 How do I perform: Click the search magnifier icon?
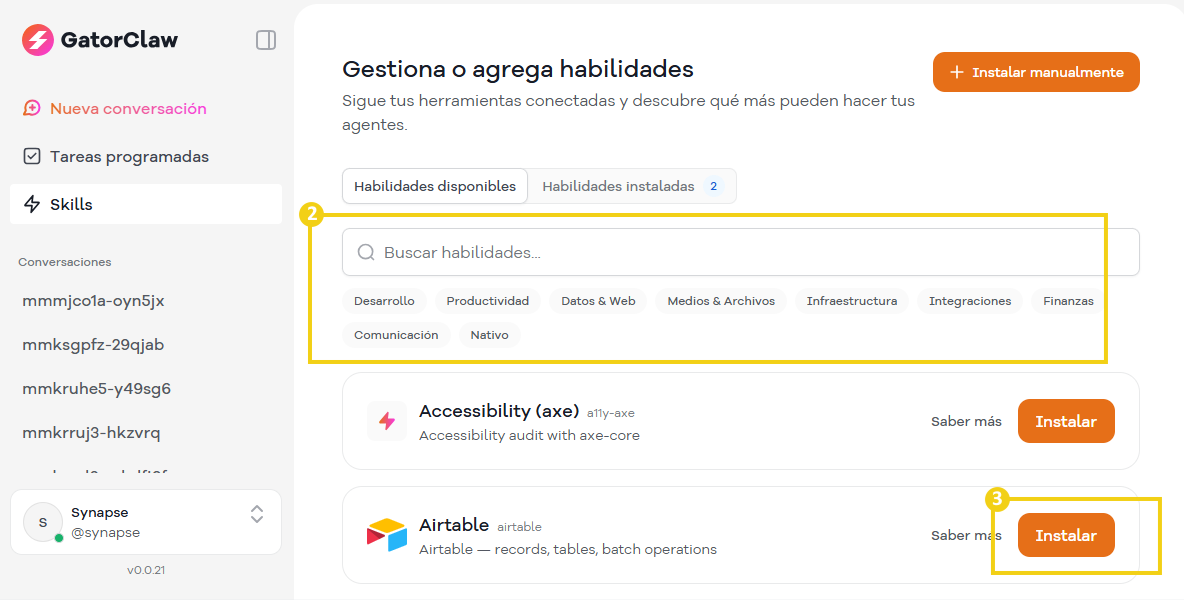click(x=366, y=252)
